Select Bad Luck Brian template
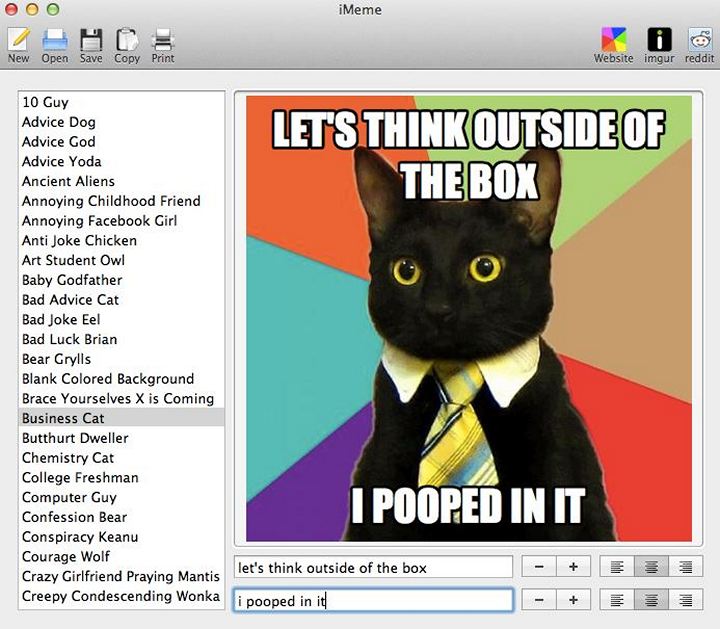The image size is (720, 629). click(x=122, y=339)
